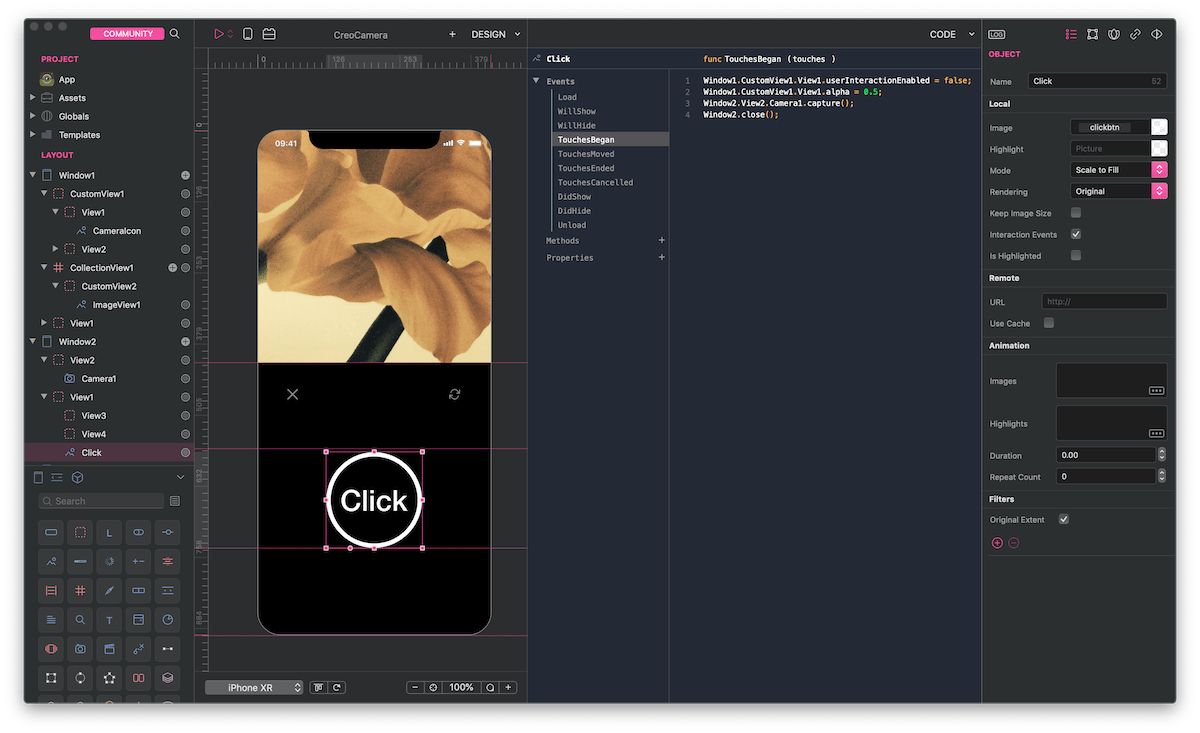
Task: Open the search icon beside COMMUNITY
Action: point(175,33)
